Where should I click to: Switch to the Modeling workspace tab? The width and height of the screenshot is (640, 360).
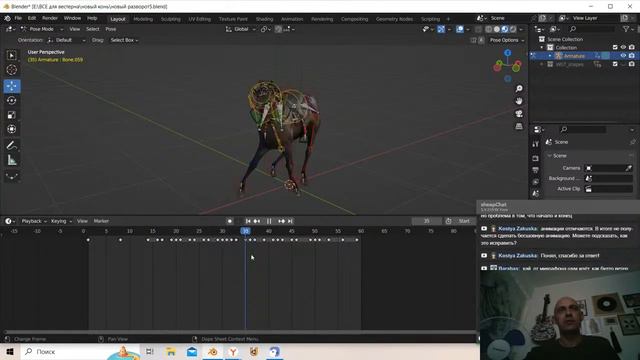143,19
